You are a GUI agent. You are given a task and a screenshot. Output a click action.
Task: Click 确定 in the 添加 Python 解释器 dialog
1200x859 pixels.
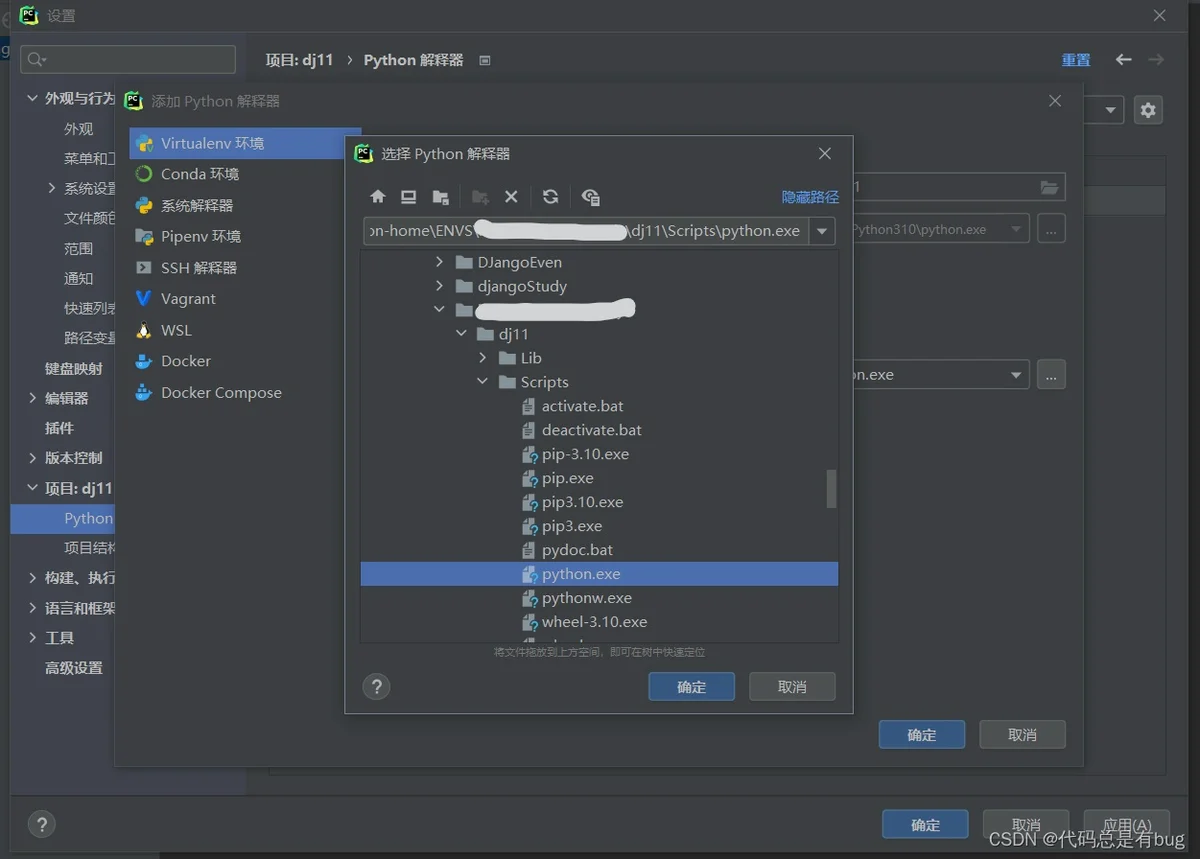click(x=922, y=735)
